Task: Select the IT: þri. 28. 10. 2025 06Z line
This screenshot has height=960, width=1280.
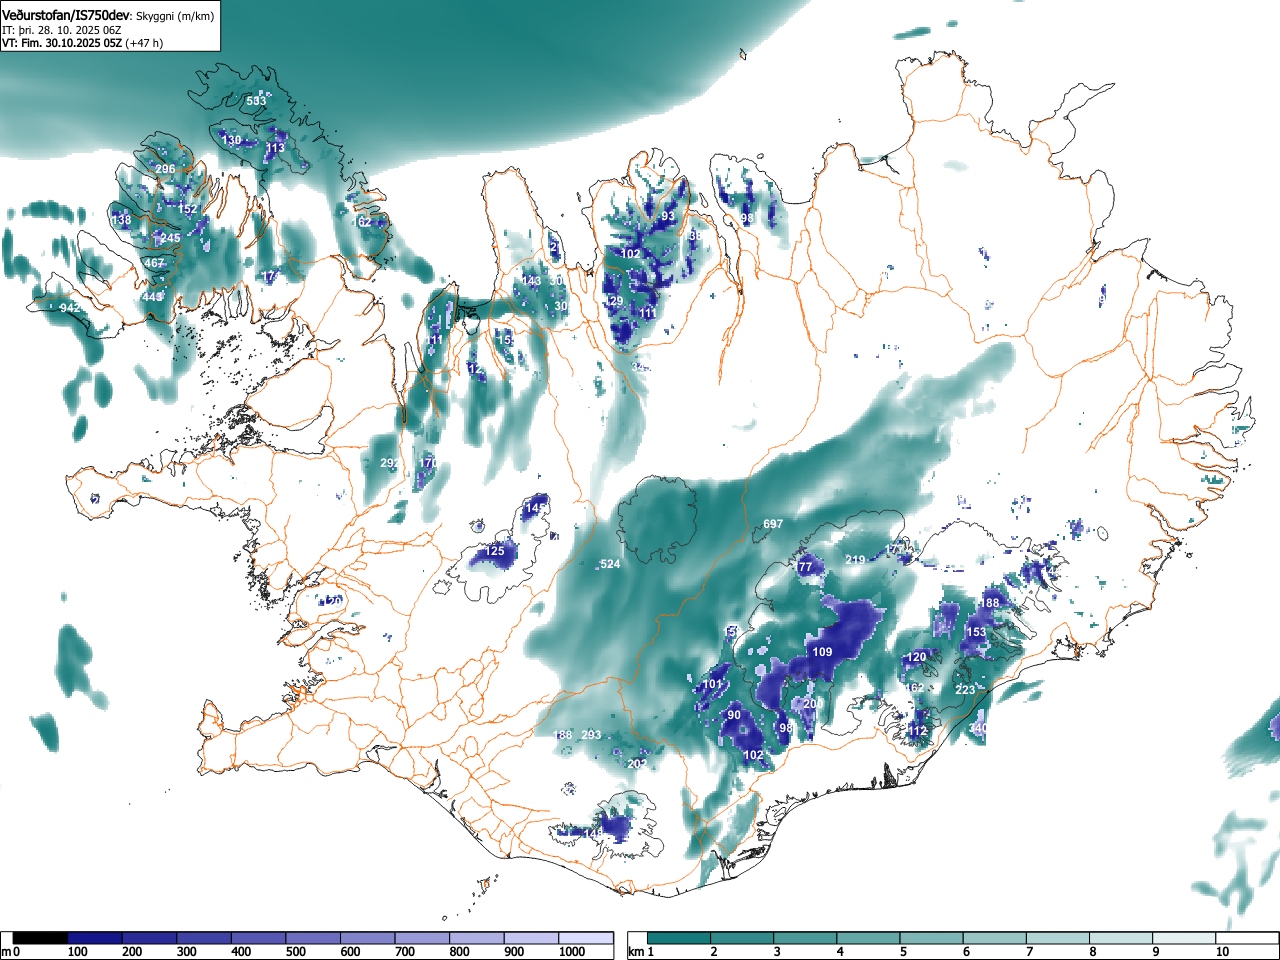Action: click(x=61, y=30)
